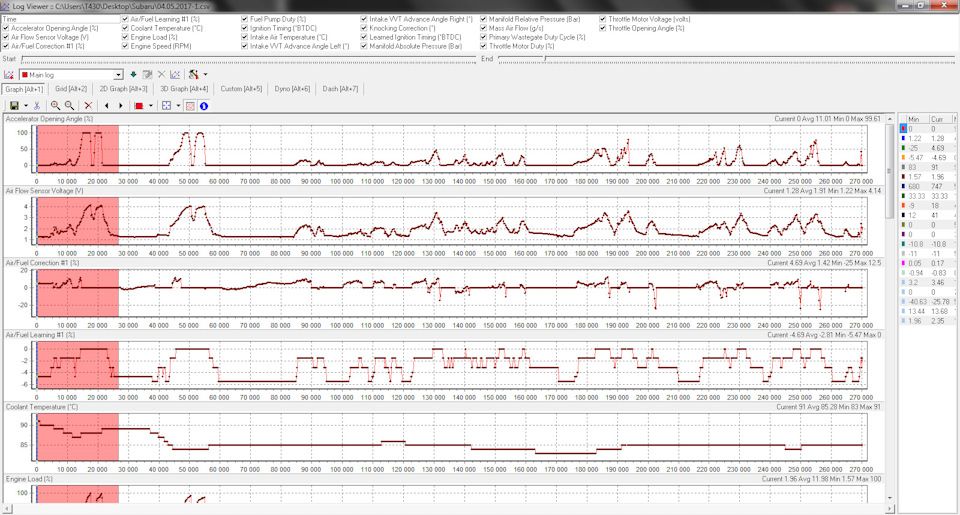Viewport: 960px width, 515px height.
Task: Click the floppy-disk save icon
Action: click(14, 106)
